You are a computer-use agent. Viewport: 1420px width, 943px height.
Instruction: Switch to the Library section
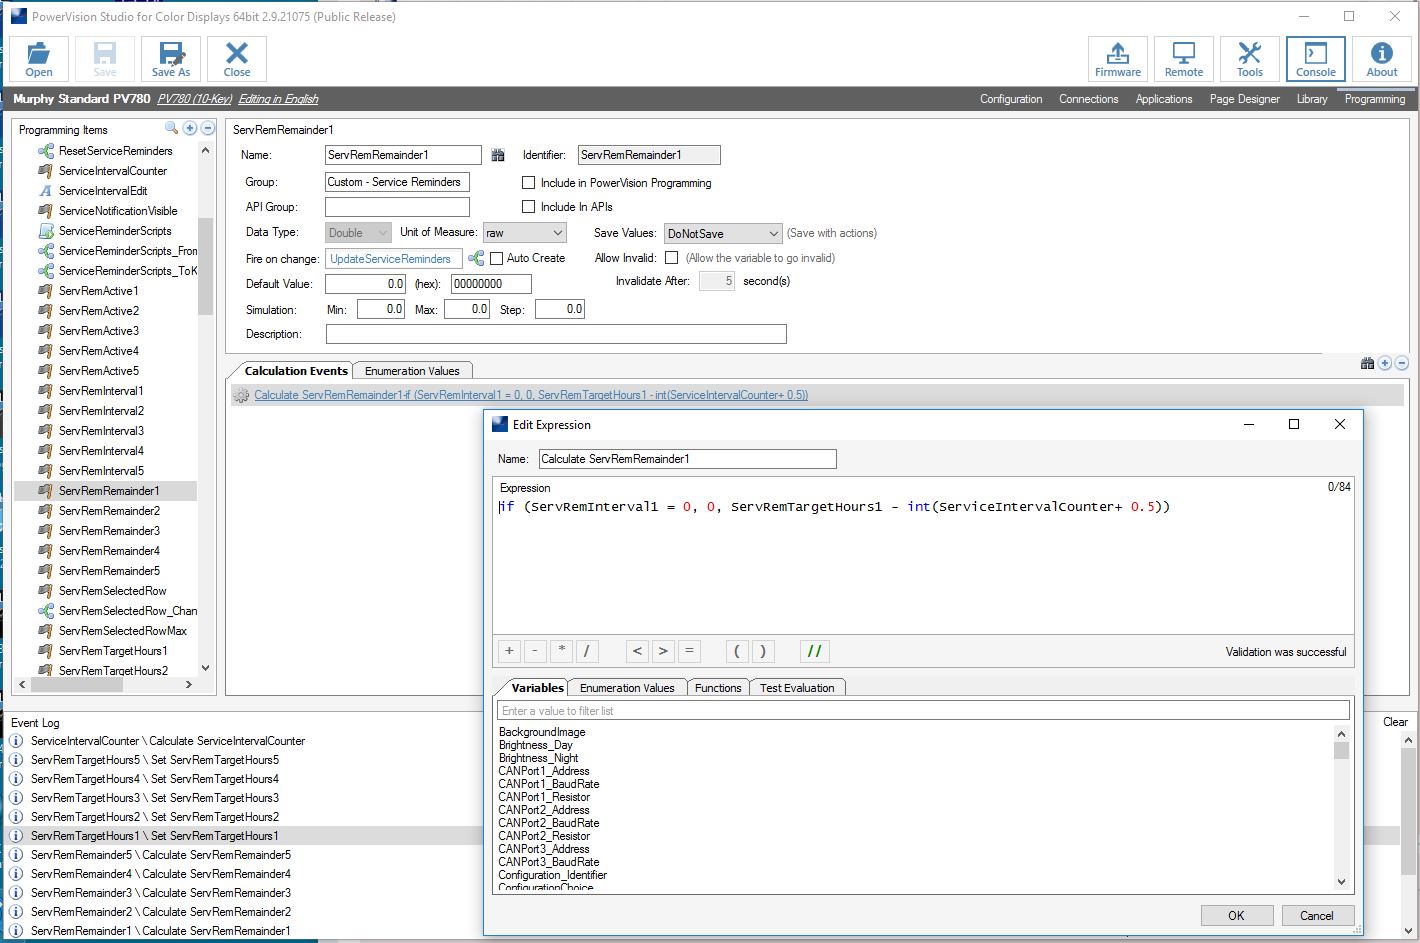(1312, 99)
